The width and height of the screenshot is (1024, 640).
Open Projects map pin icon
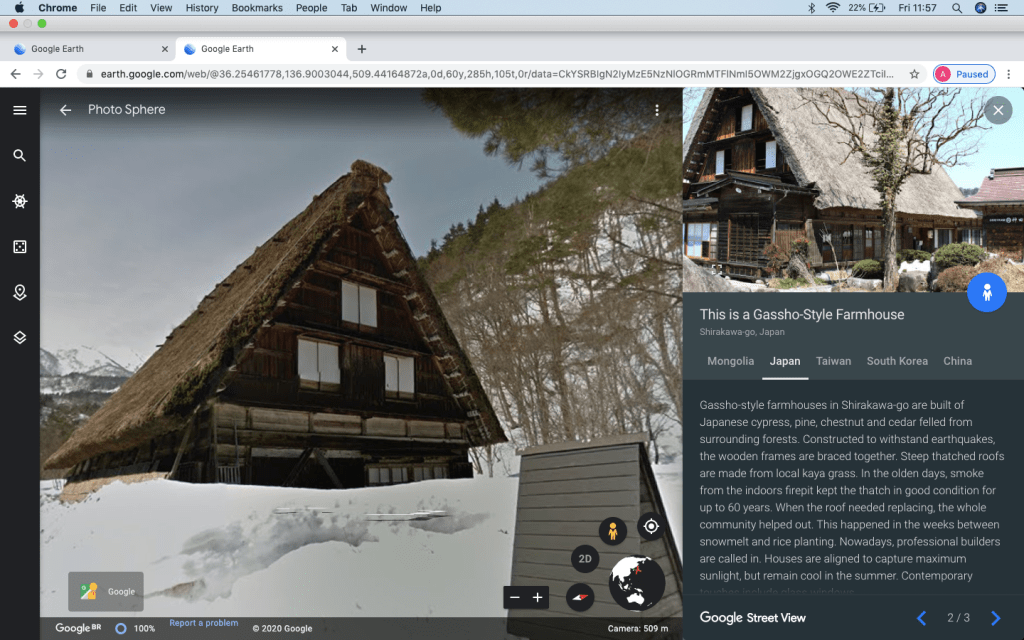click(x=19, y=292)
